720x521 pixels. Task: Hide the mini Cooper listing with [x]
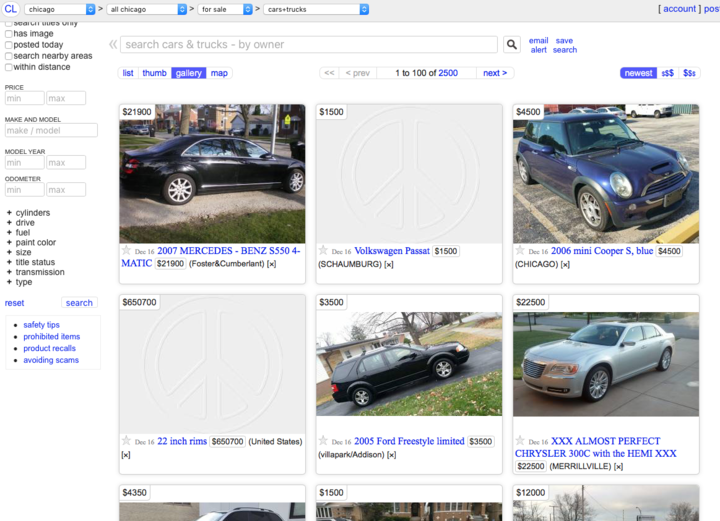point(565,264)
